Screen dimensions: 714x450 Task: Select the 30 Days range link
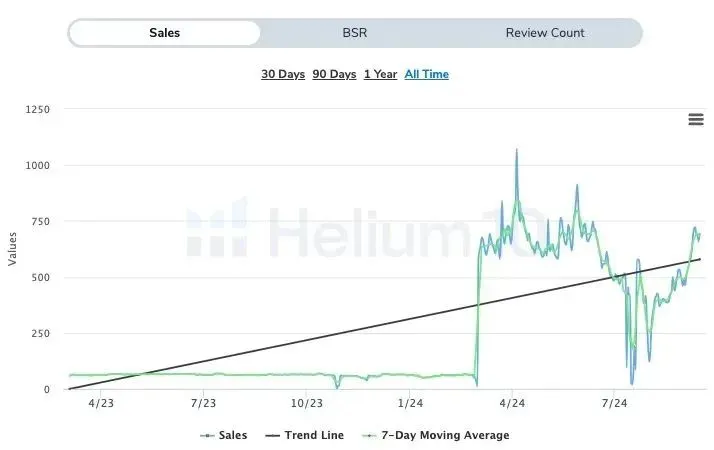(283, 75)
